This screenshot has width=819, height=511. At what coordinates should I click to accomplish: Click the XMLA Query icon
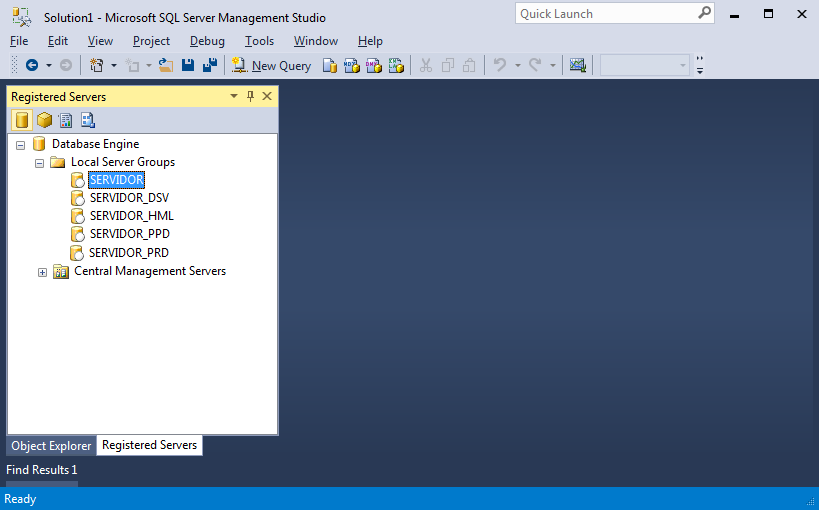(396, 65)
